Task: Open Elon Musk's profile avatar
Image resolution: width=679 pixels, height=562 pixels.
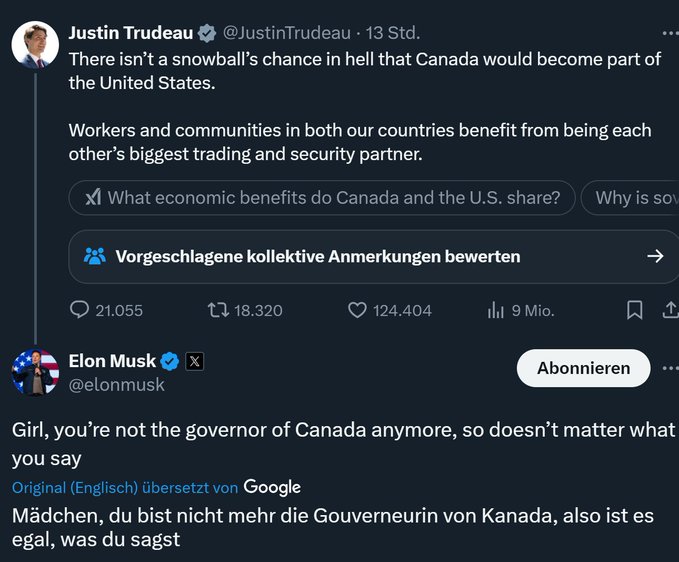Action: click(x=34, y=372)
